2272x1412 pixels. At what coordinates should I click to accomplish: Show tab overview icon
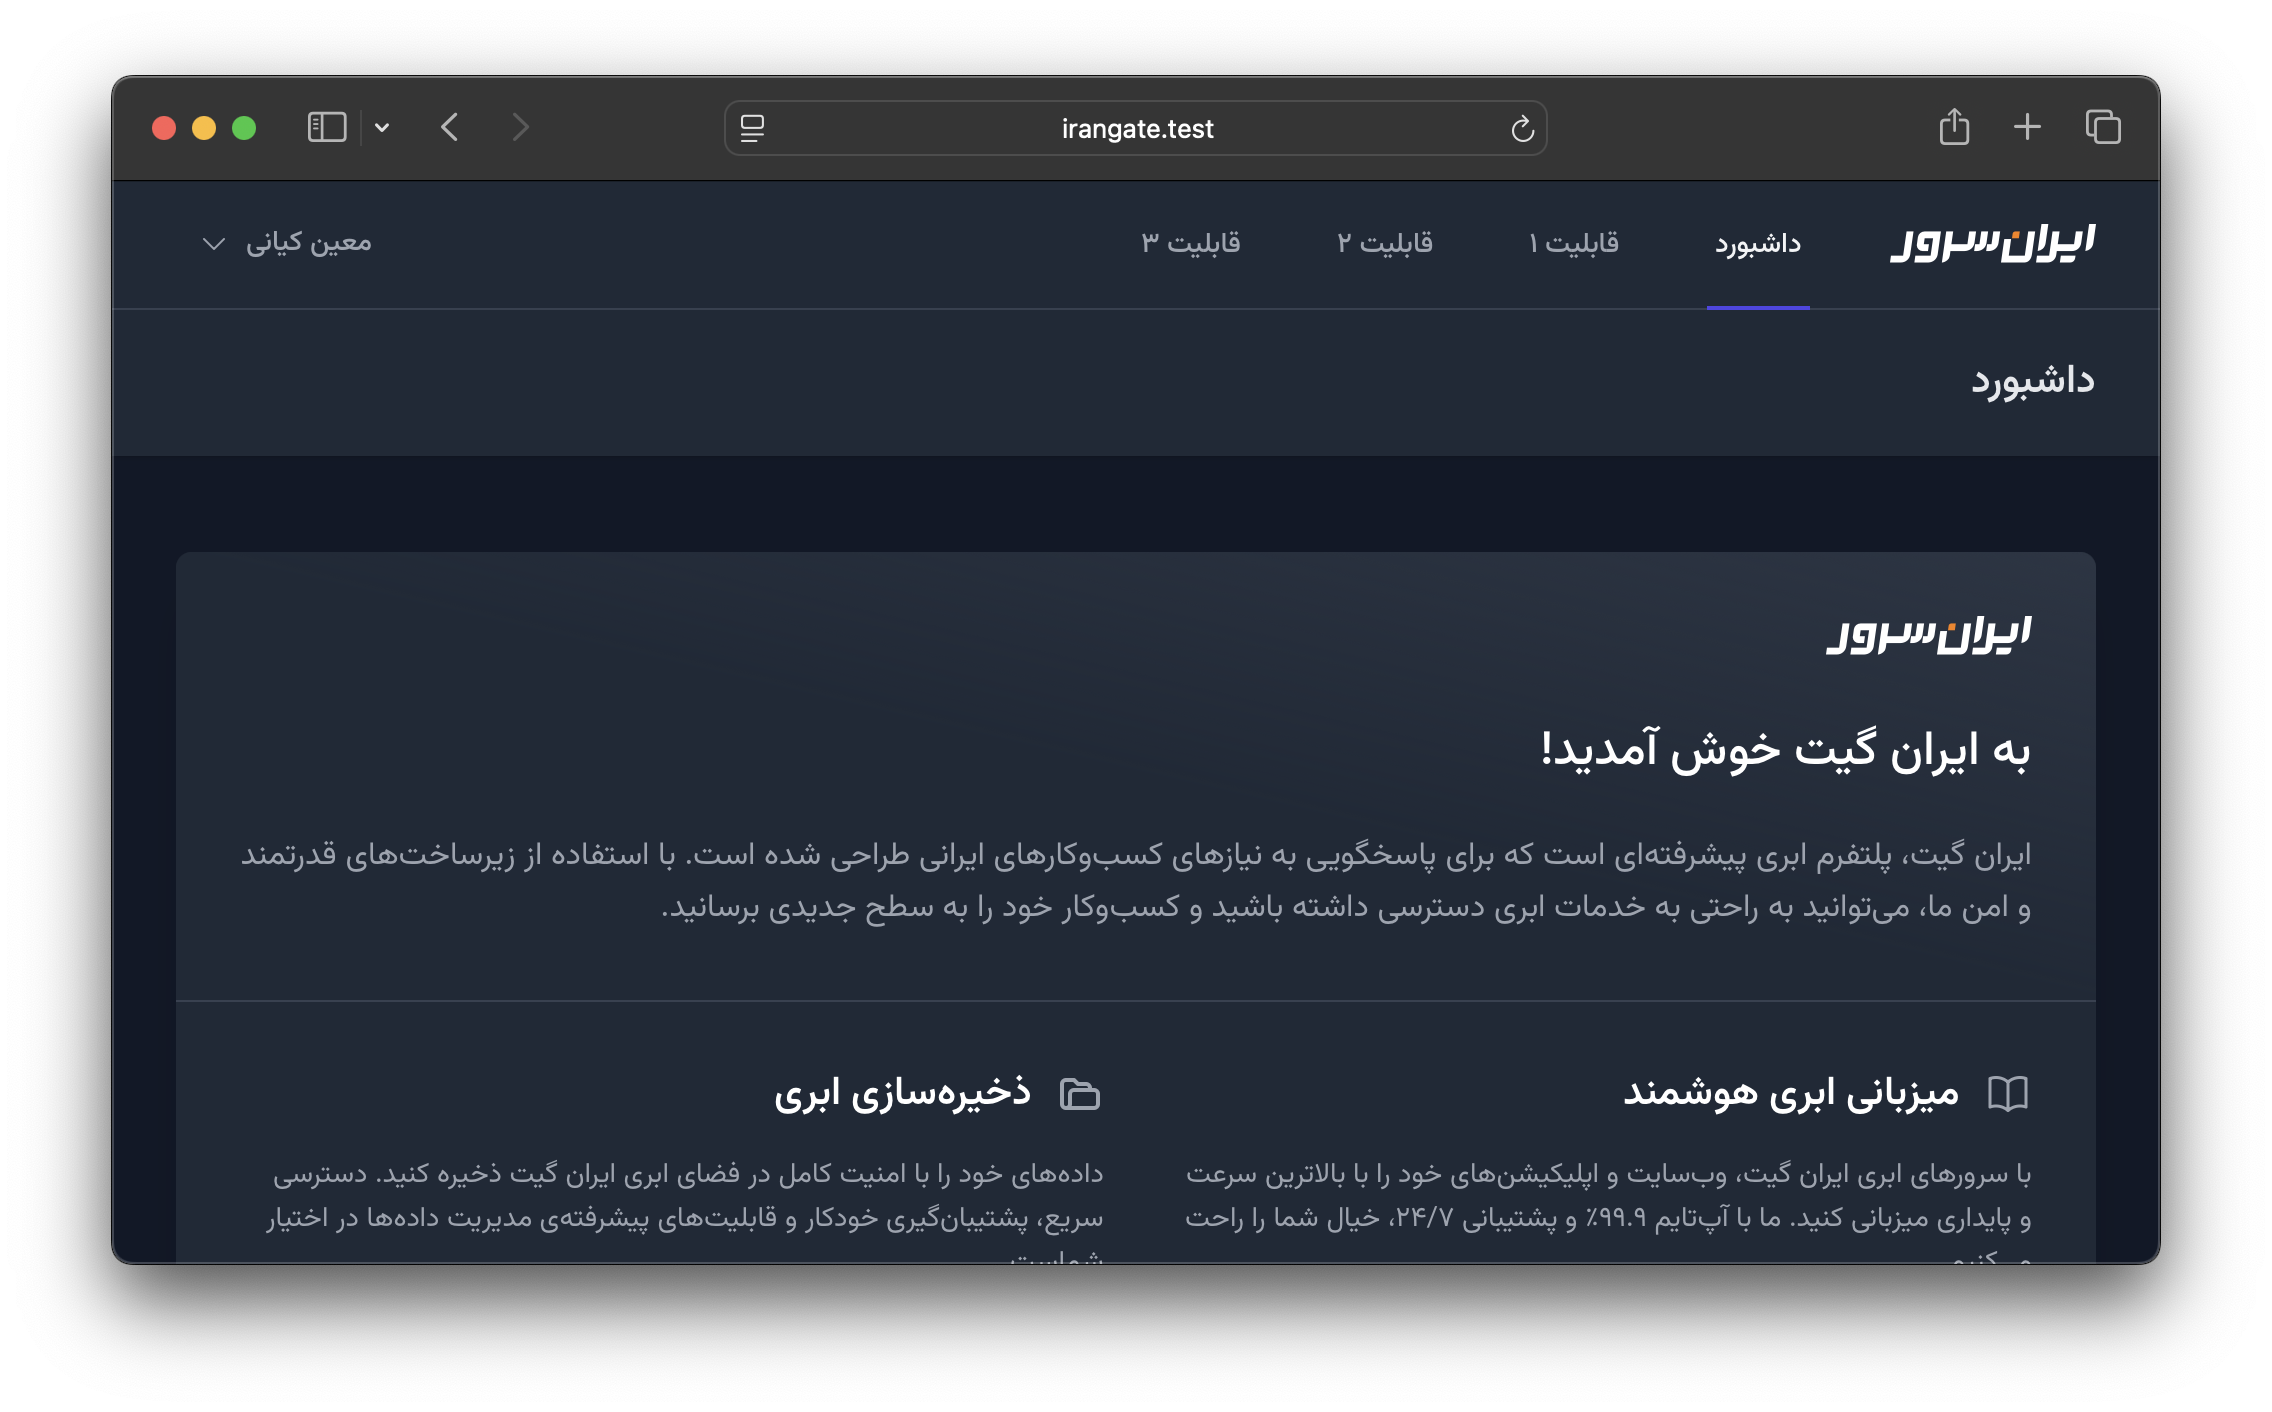pos(2103,127)
